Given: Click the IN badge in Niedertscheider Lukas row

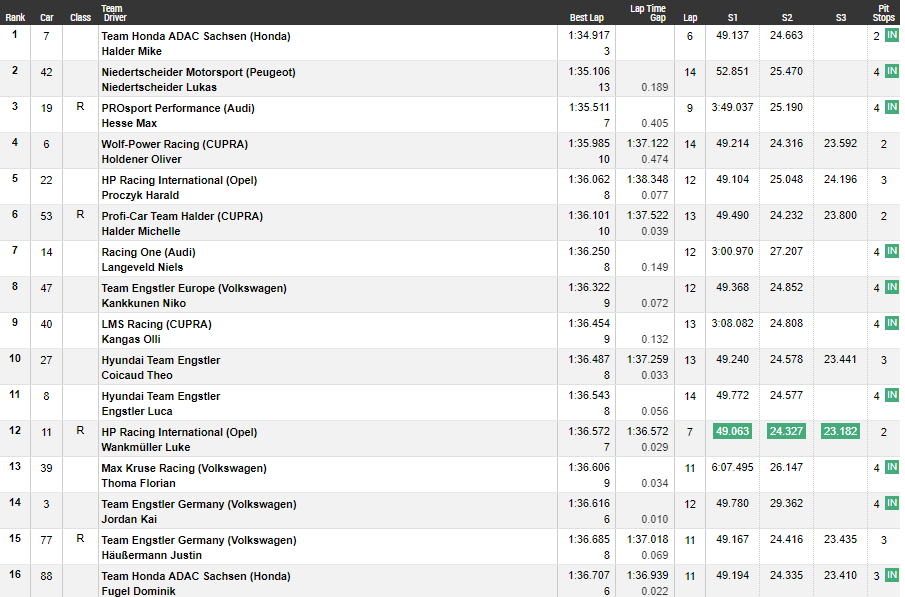Looking at the screenshot, I should pyautogui.click(x=892, y=72).
